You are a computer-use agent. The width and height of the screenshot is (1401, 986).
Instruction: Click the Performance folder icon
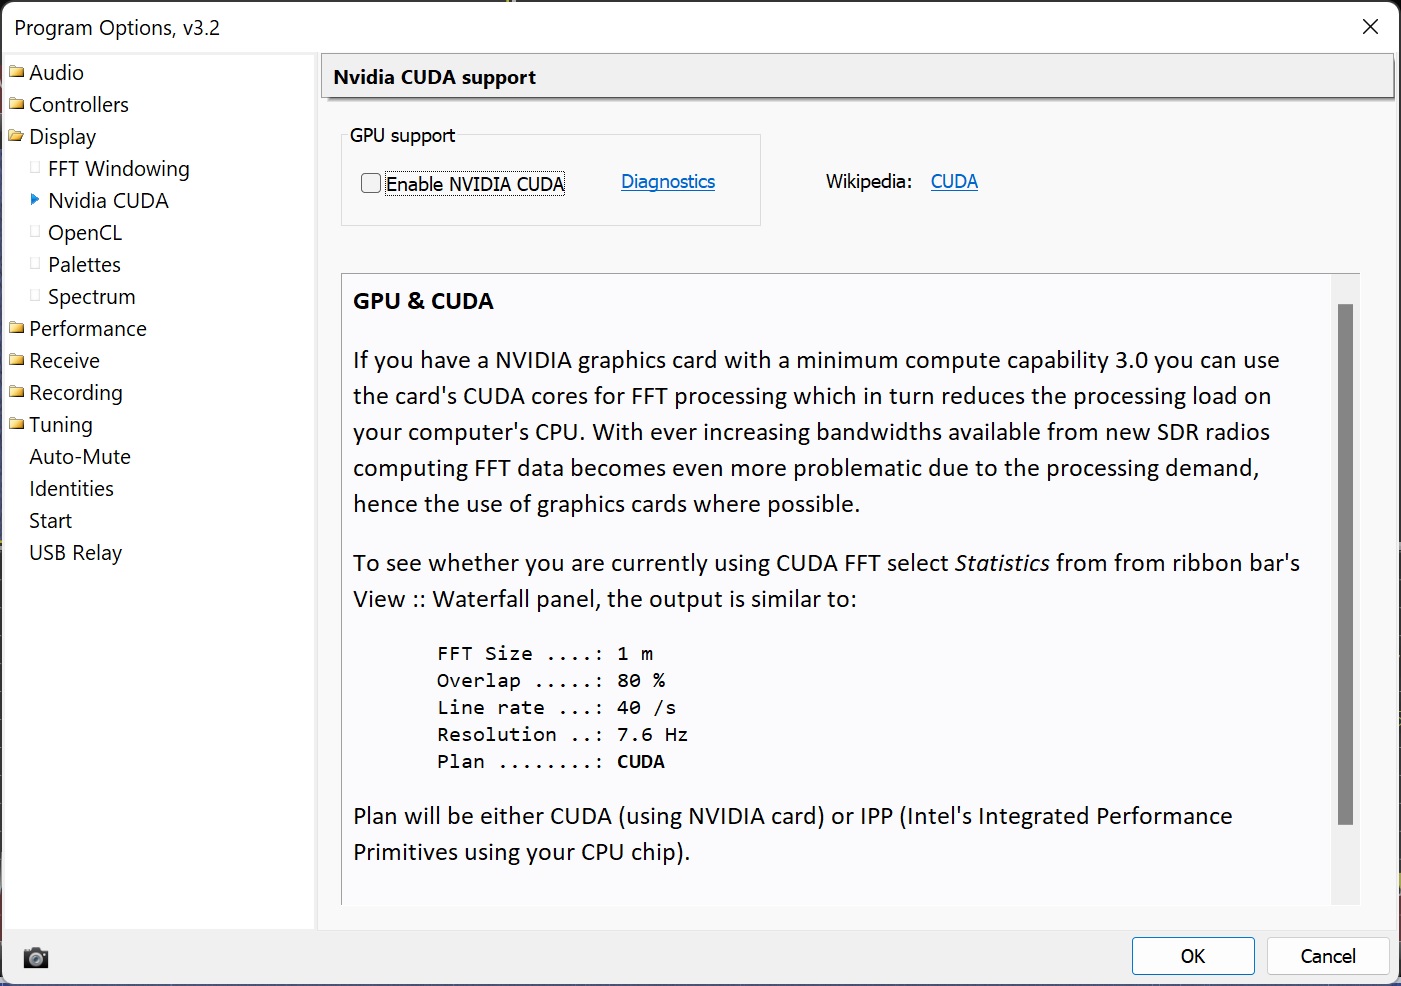(17, 328)
